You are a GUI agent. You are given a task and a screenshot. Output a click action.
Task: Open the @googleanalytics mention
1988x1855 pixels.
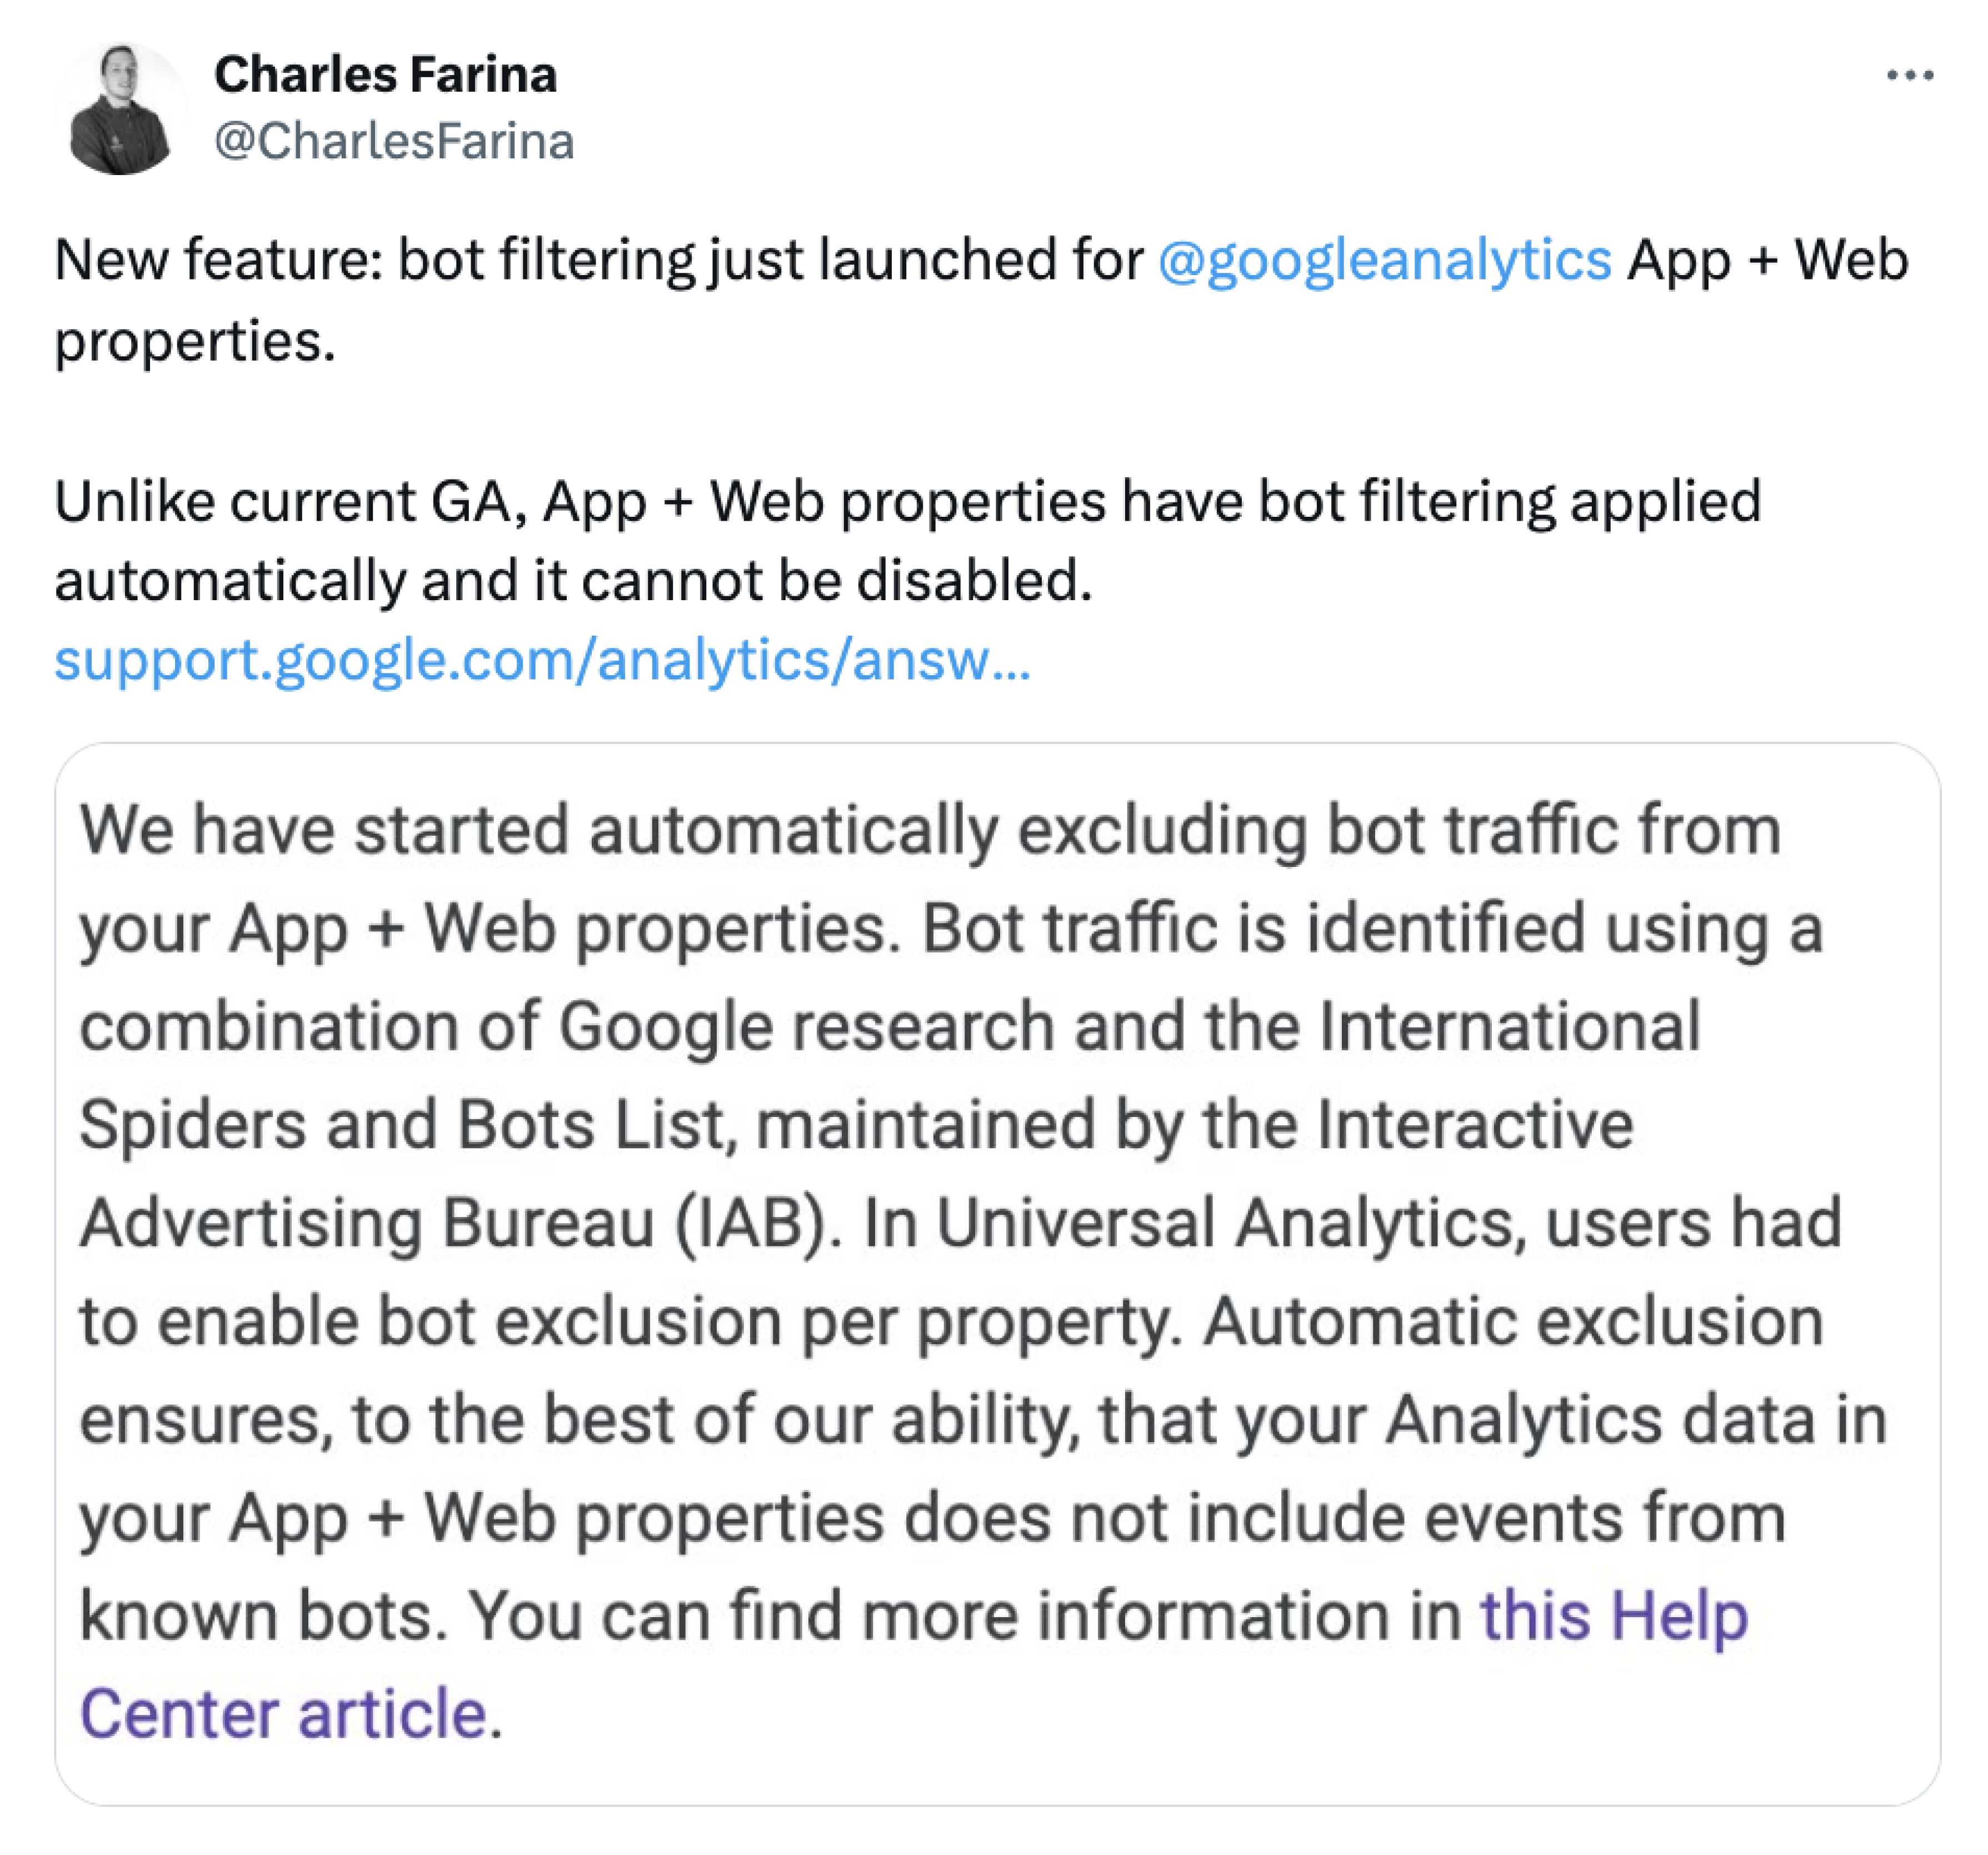click(x=1384, y=260)
